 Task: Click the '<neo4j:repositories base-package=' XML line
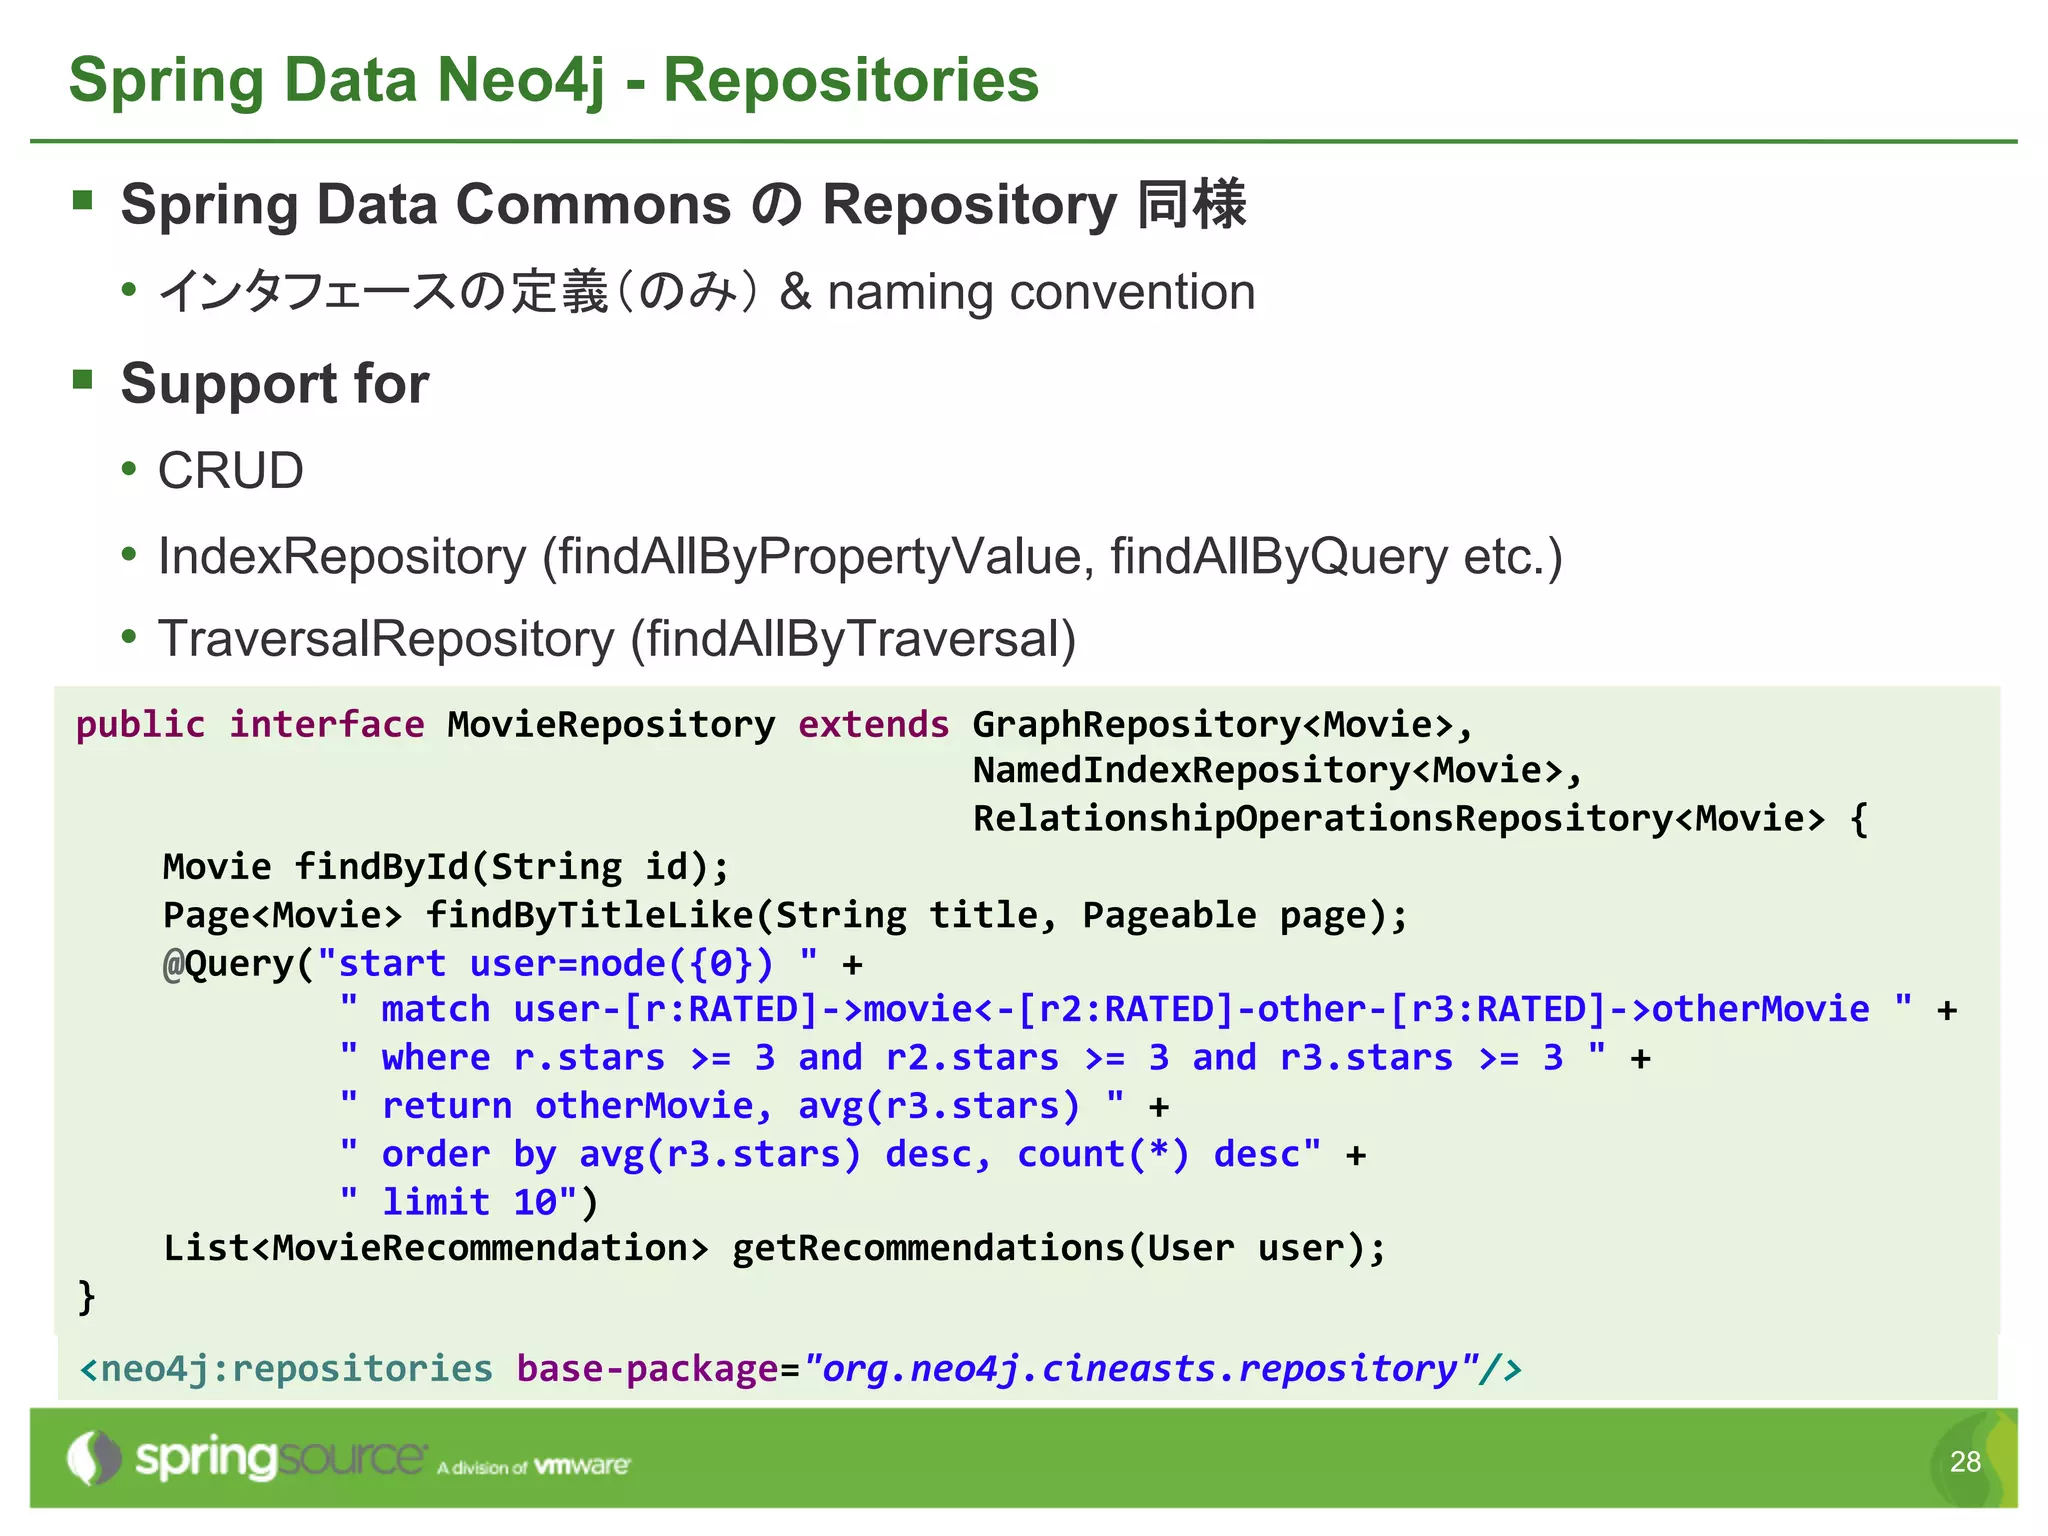tap(800, 1368)
